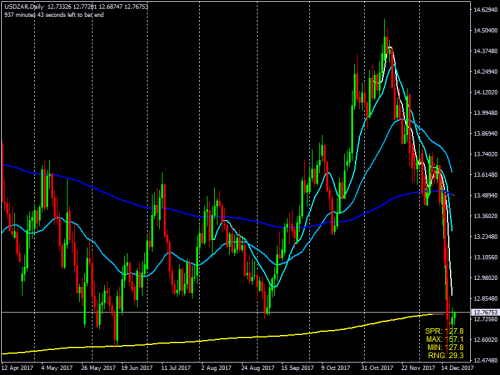Select the 2 Aug 2017 date label

pyautogui.click(x=216, y=368)
